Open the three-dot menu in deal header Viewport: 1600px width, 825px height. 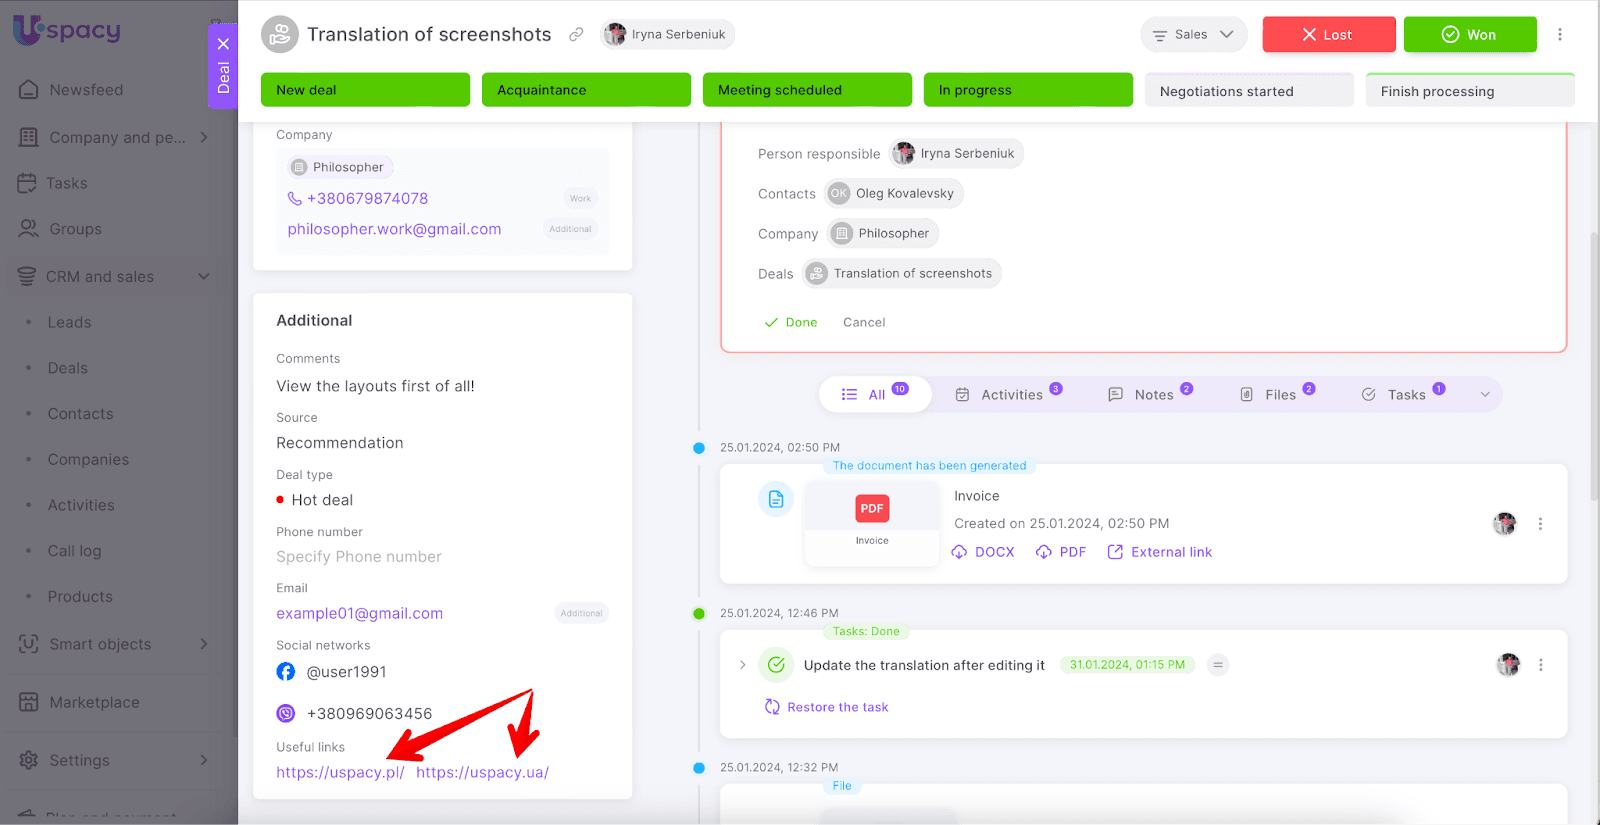(x=1559, y=34)
